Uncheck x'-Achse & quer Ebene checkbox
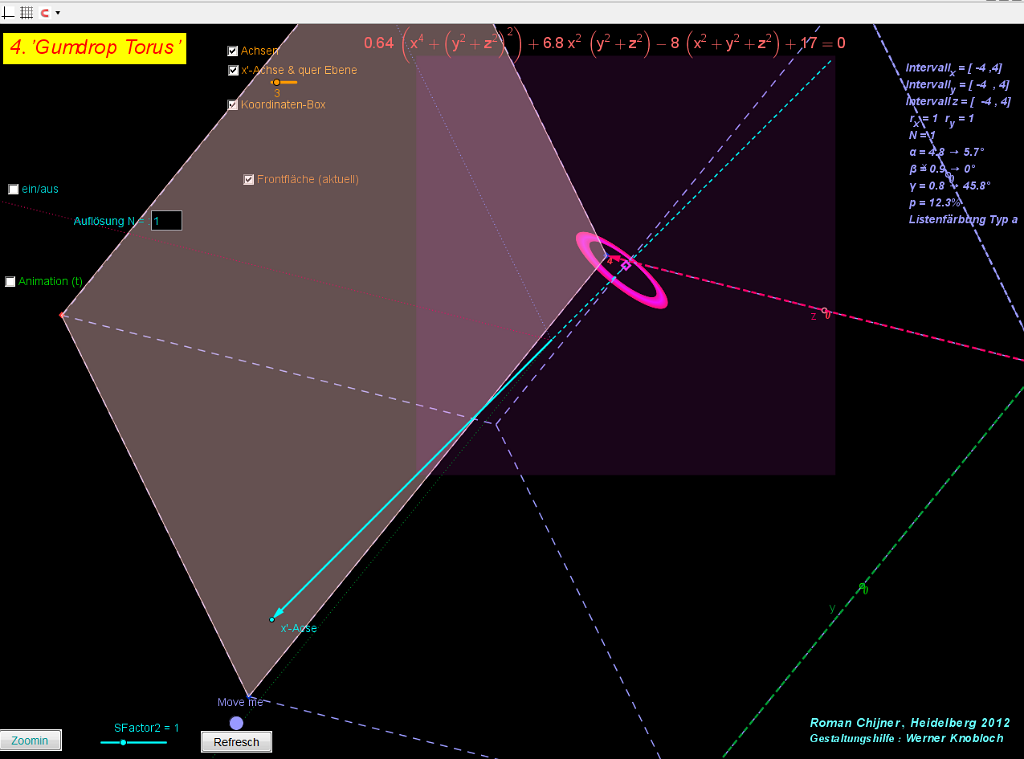 point(233,71)
